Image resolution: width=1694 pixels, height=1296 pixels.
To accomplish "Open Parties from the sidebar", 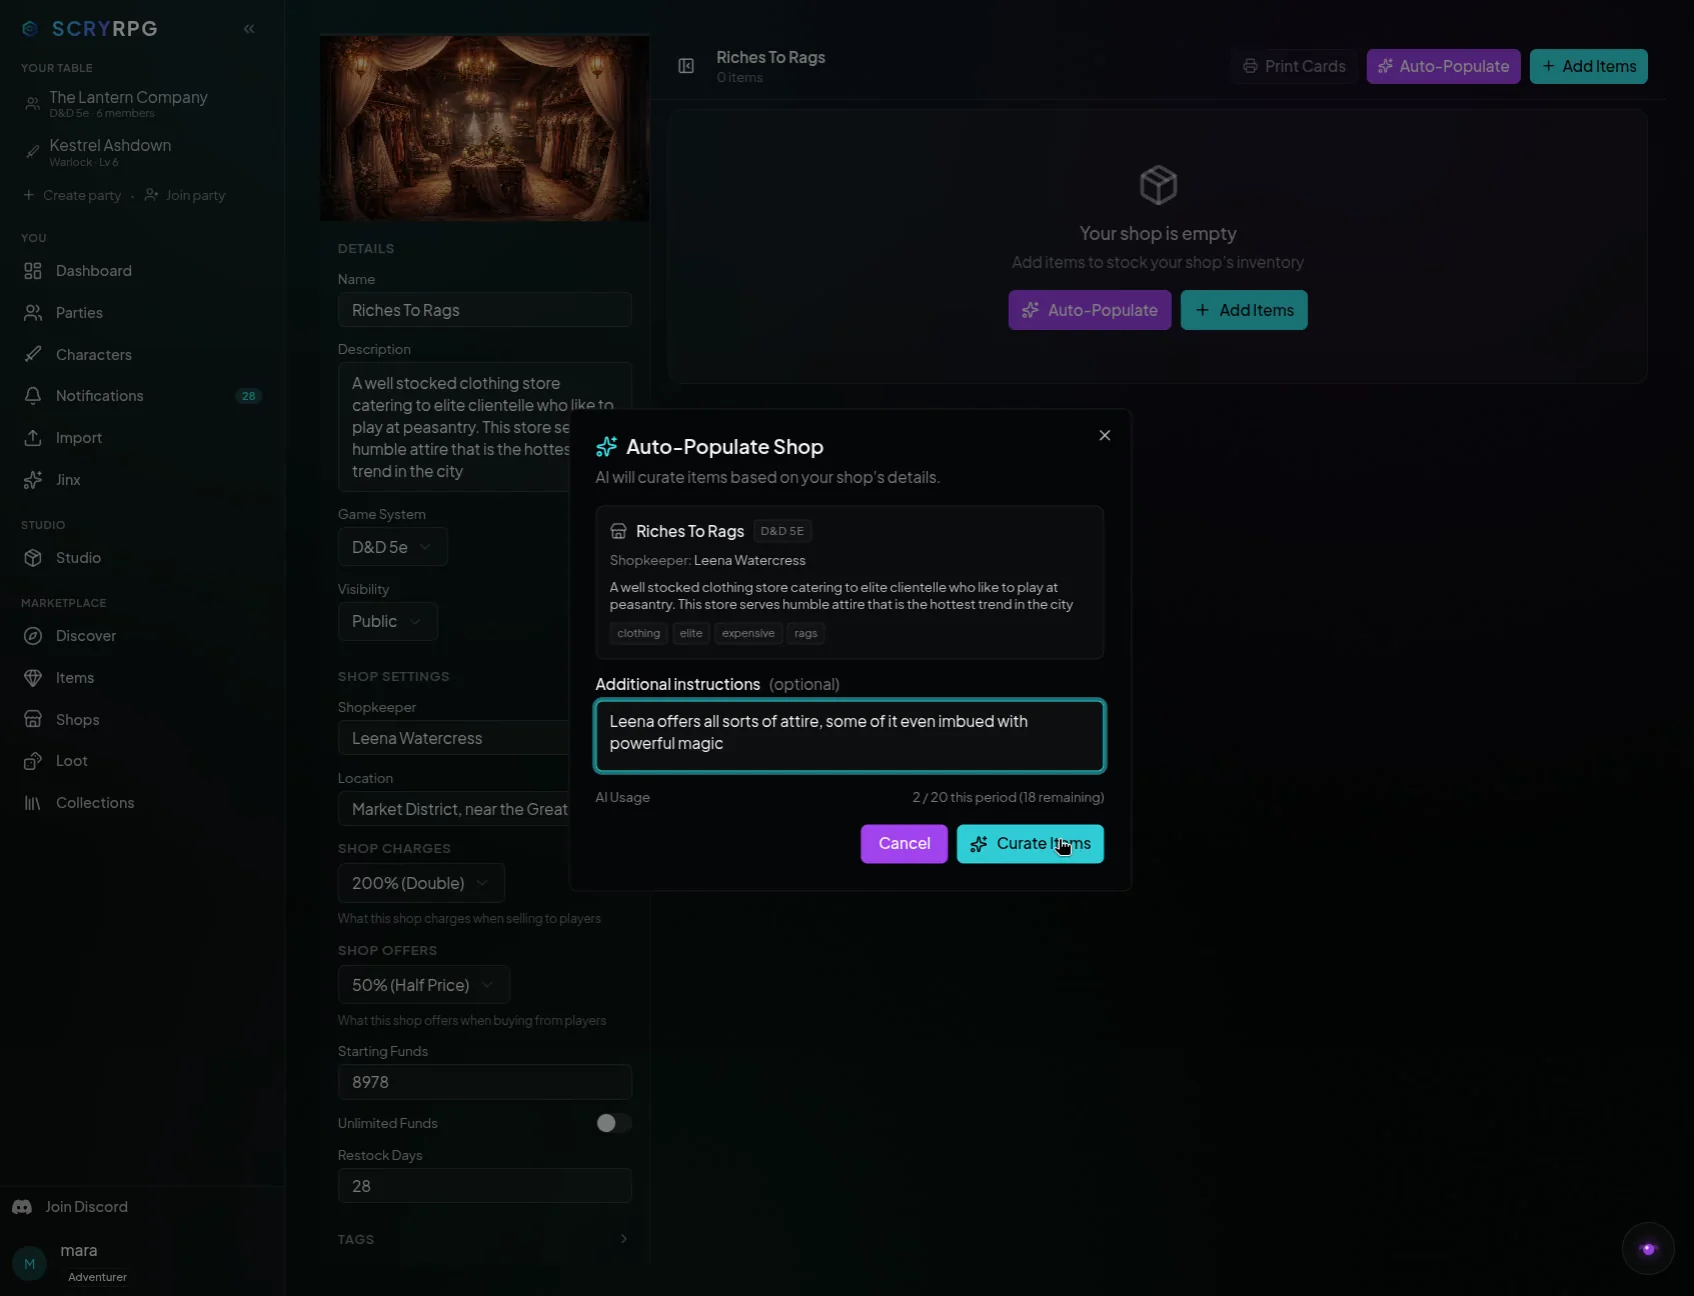I will pyautogui.click(x=79, y=313).
